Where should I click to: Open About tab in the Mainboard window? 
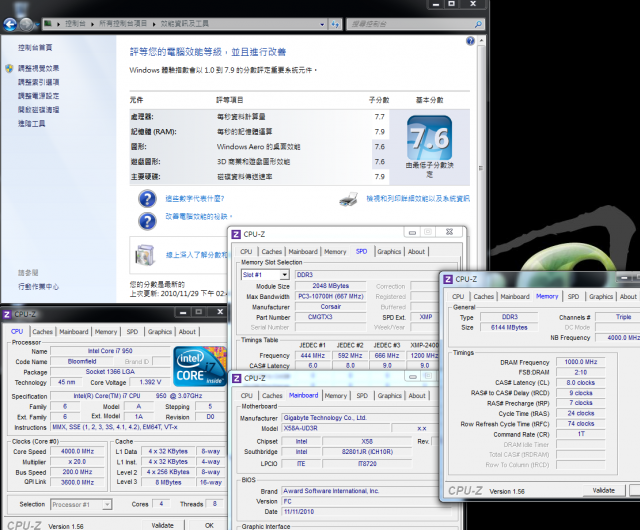tap(417, 396)
